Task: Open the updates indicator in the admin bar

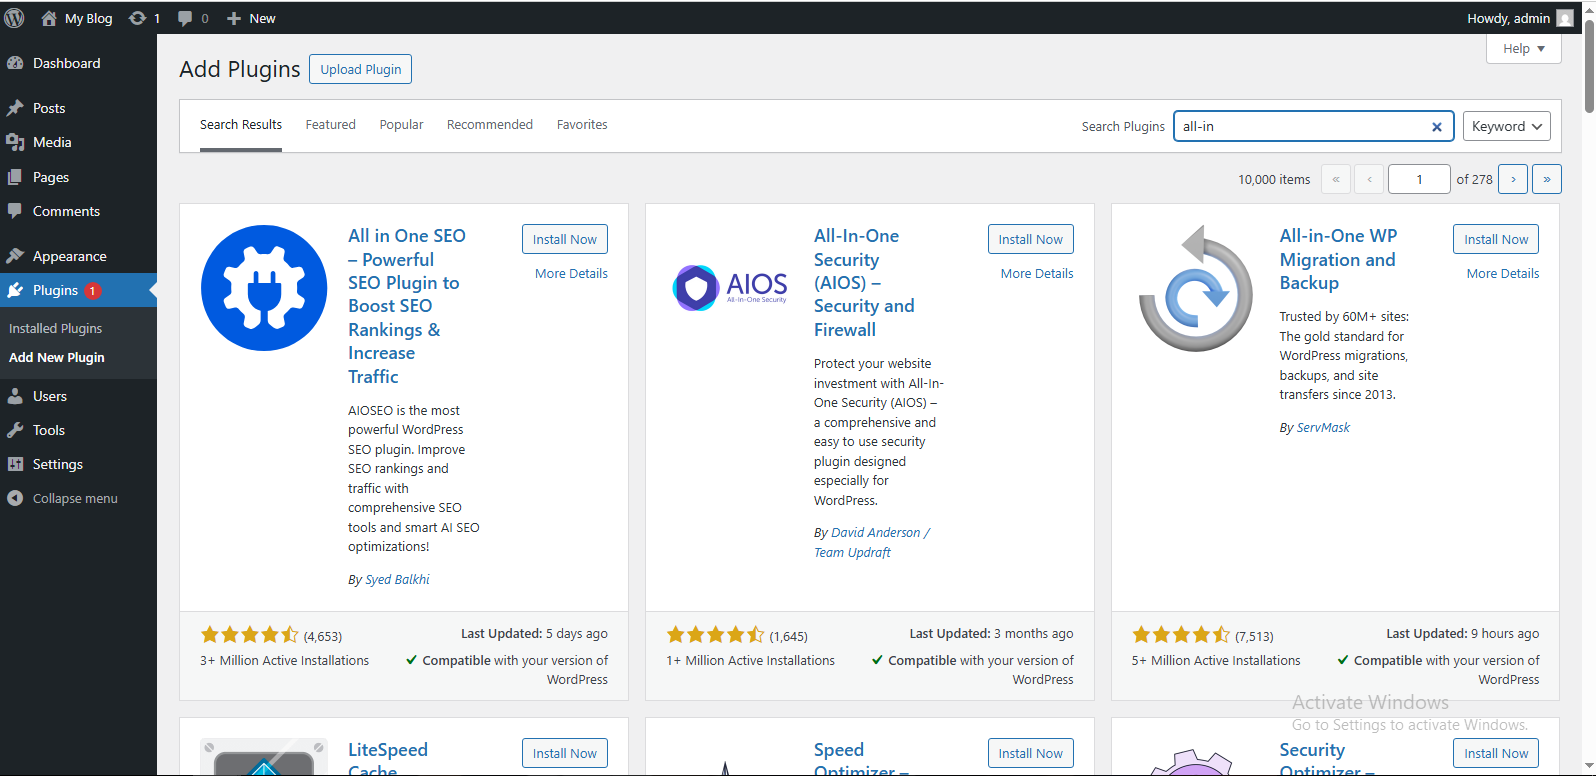Action: point(145,18)
